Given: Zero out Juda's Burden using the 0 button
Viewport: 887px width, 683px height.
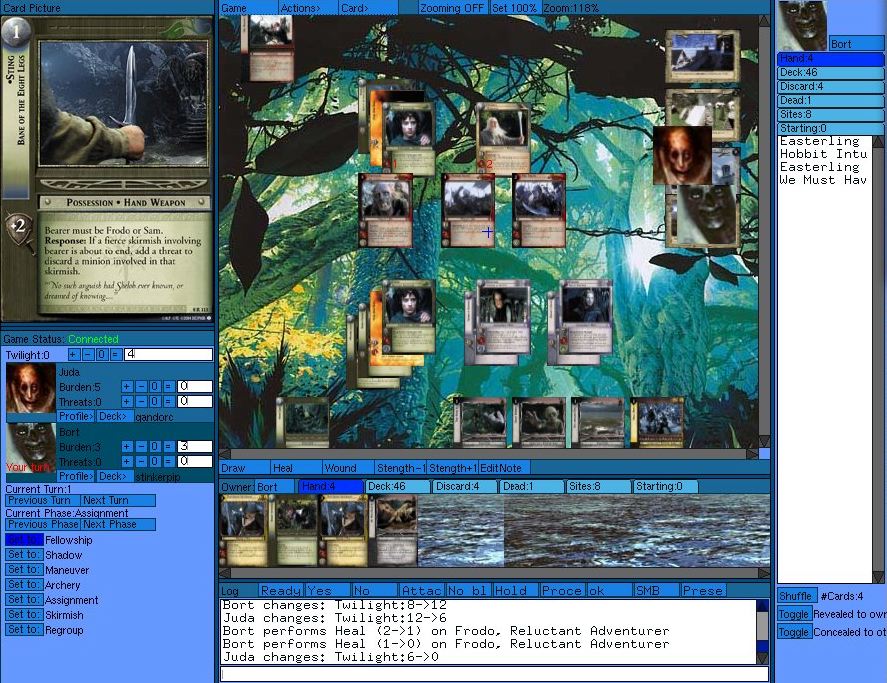Looking at the screenshot, I should pos(154,386).
